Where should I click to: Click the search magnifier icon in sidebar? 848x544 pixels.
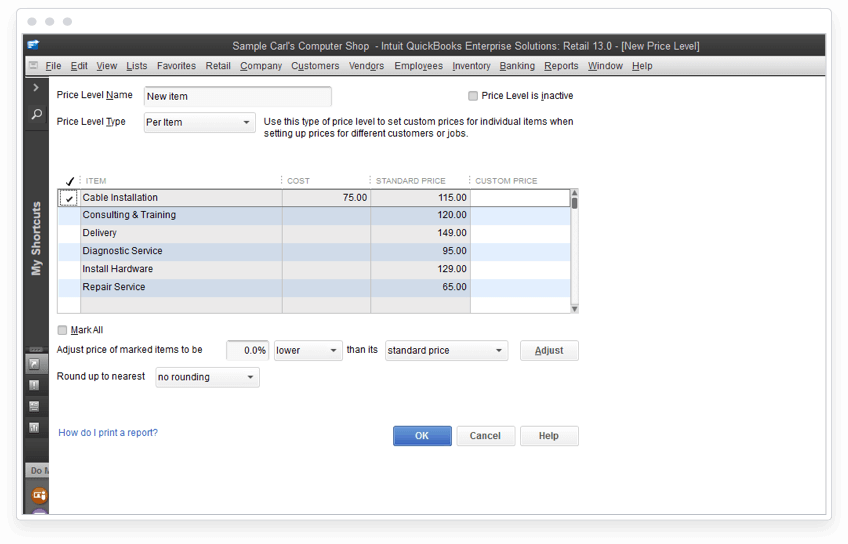36,114
